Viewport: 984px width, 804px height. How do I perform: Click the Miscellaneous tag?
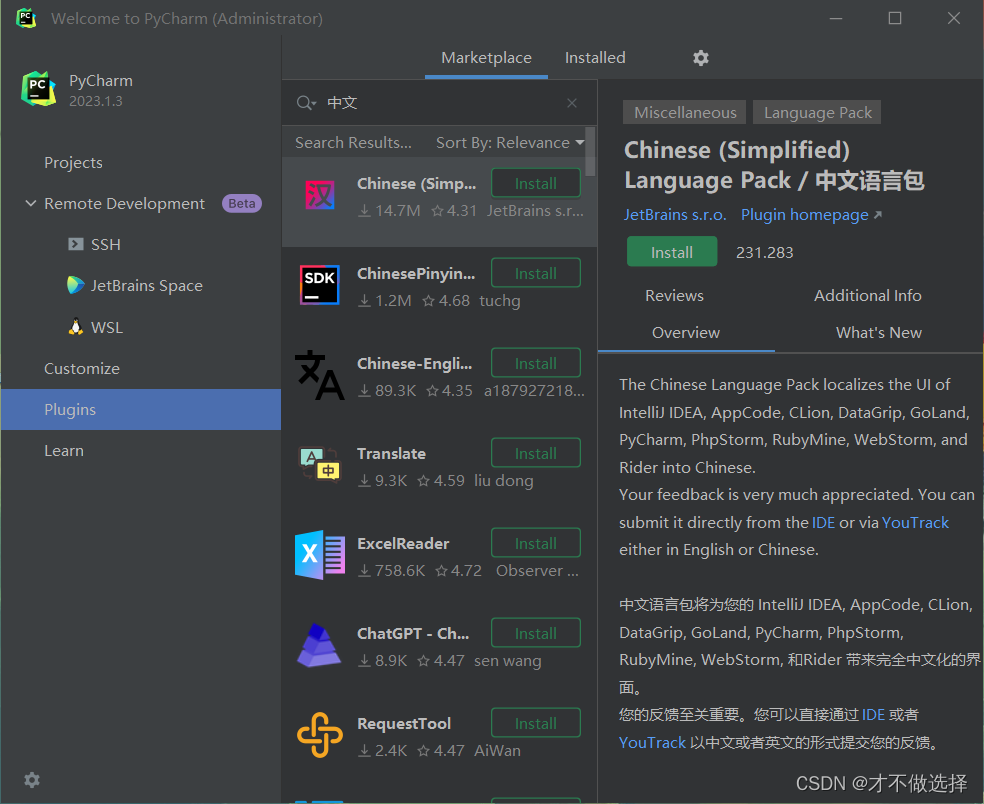(685, 112)
